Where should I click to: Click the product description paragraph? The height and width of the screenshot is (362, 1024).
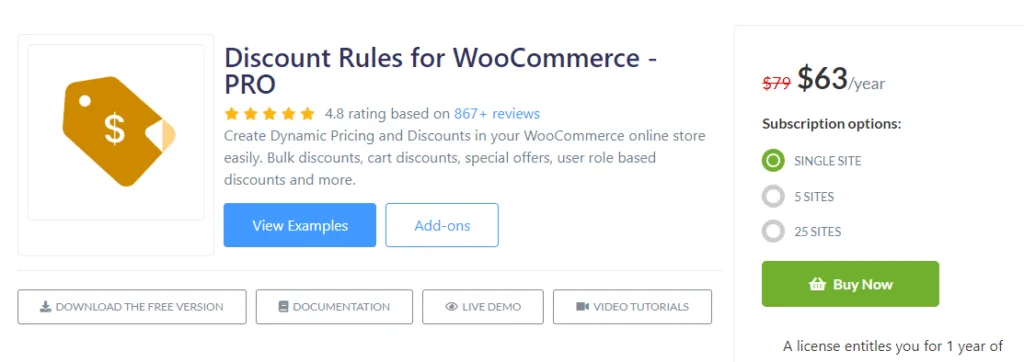coord(464,158)
